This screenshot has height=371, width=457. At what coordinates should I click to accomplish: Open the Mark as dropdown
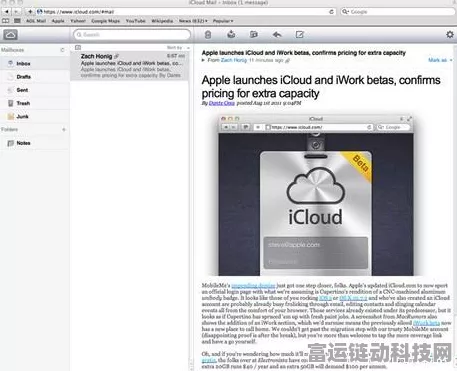coord(440,60)
